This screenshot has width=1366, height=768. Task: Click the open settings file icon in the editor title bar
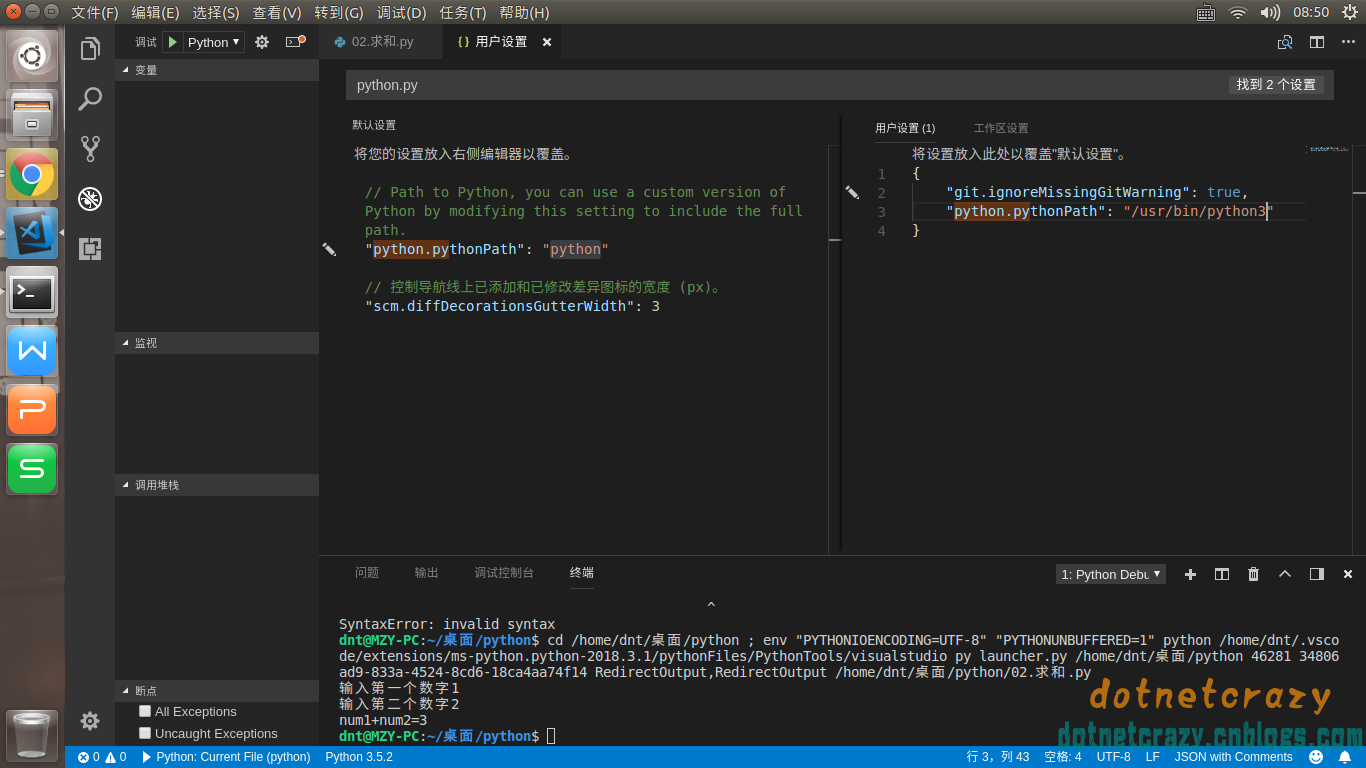point(1285,42)
